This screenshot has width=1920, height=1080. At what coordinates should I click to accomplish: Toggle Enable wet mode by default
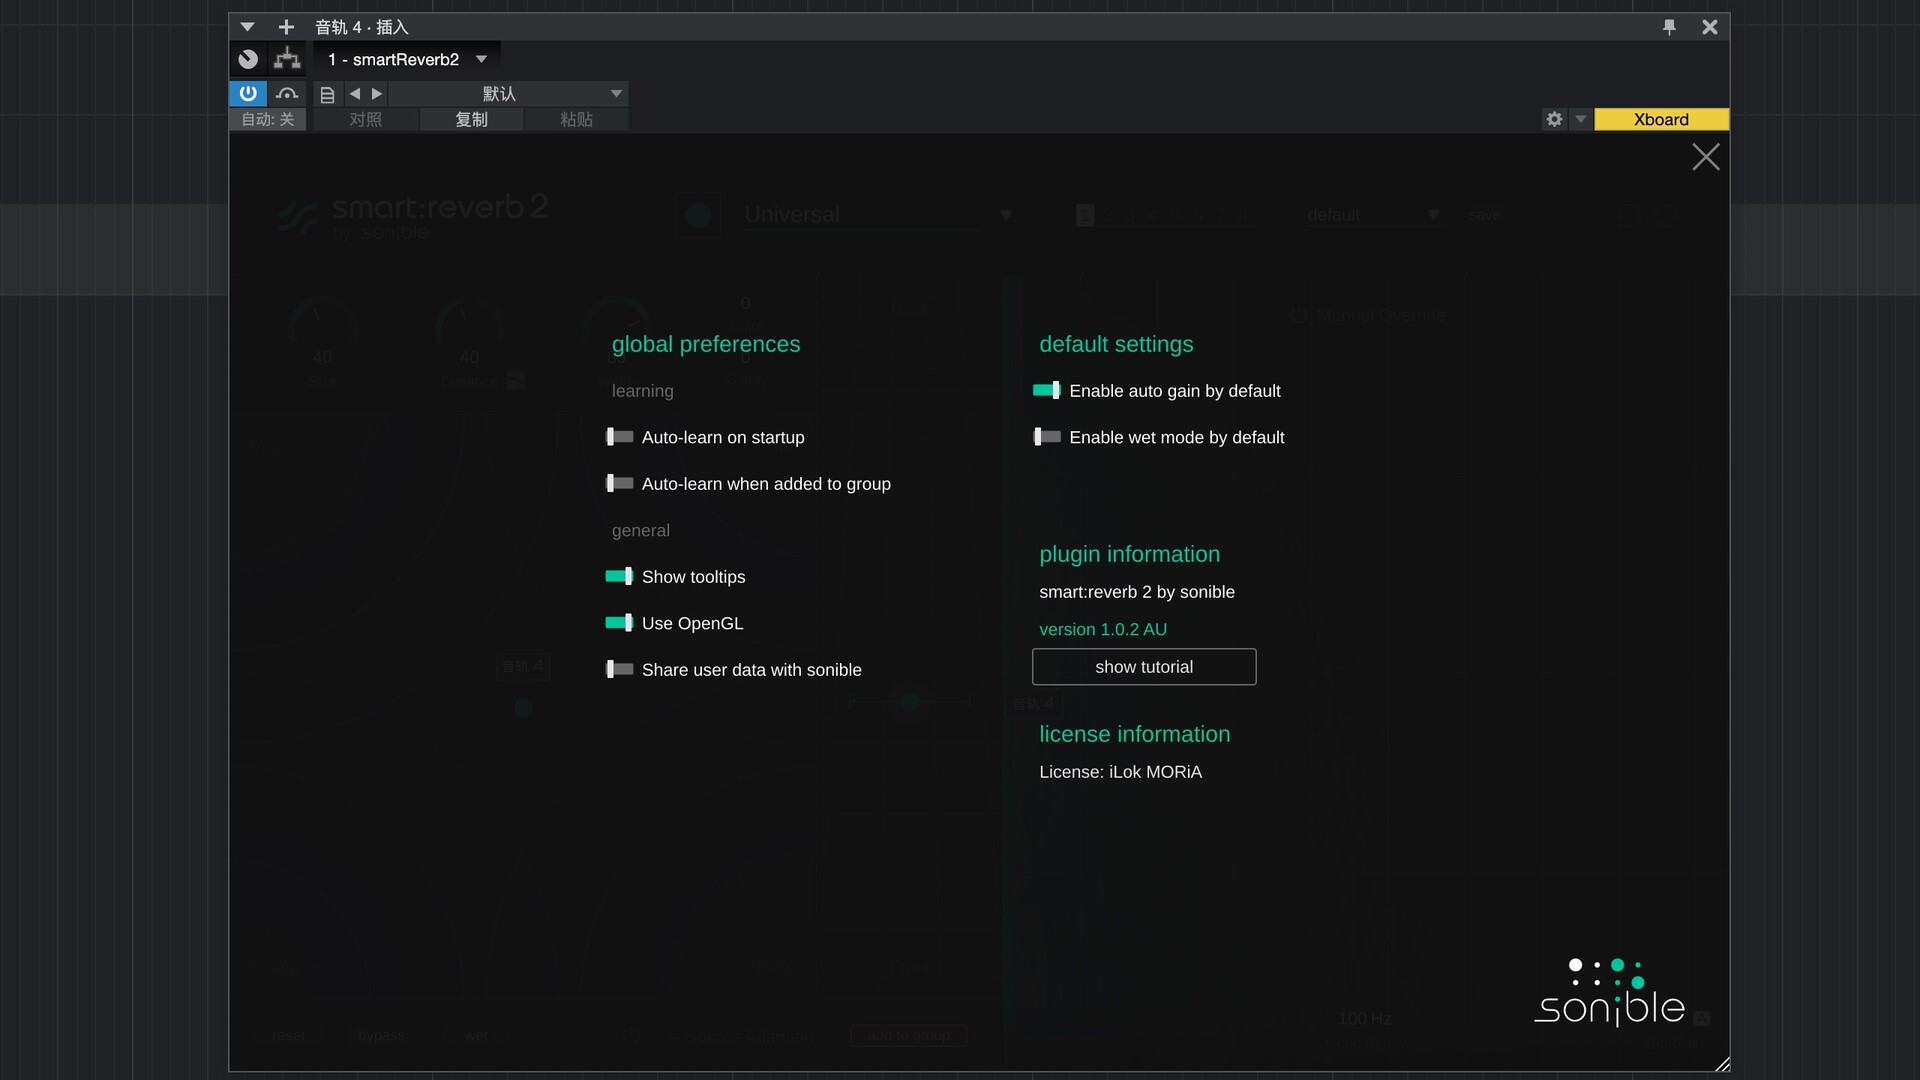pos(1046,437)
